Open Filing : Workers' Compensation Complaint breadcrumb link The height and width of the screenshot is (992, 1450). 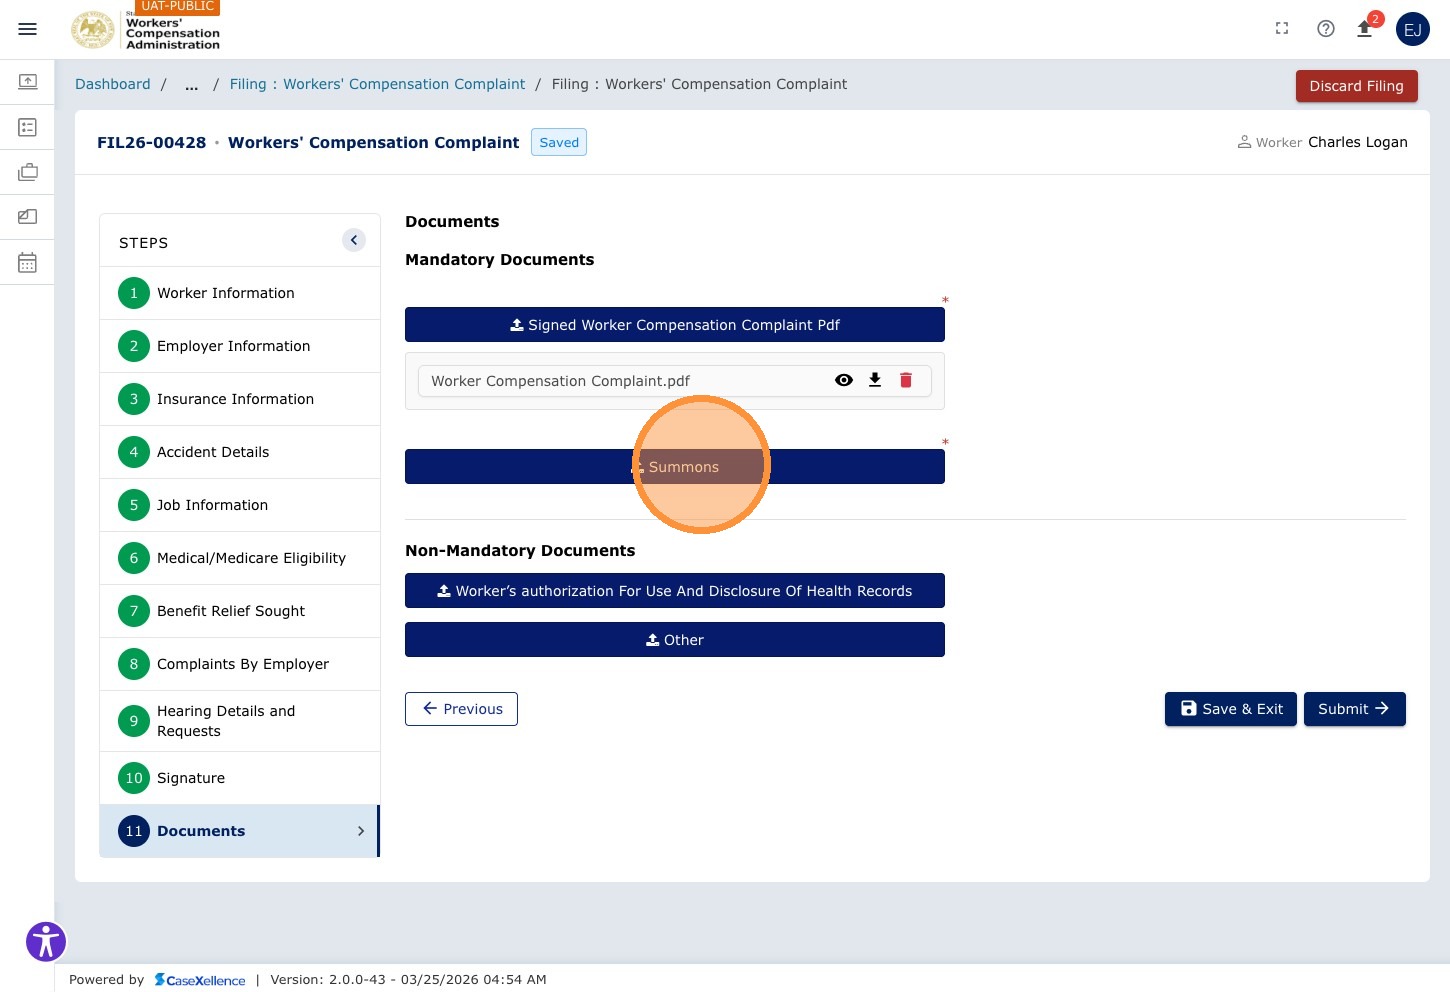(x=377, y=84)
